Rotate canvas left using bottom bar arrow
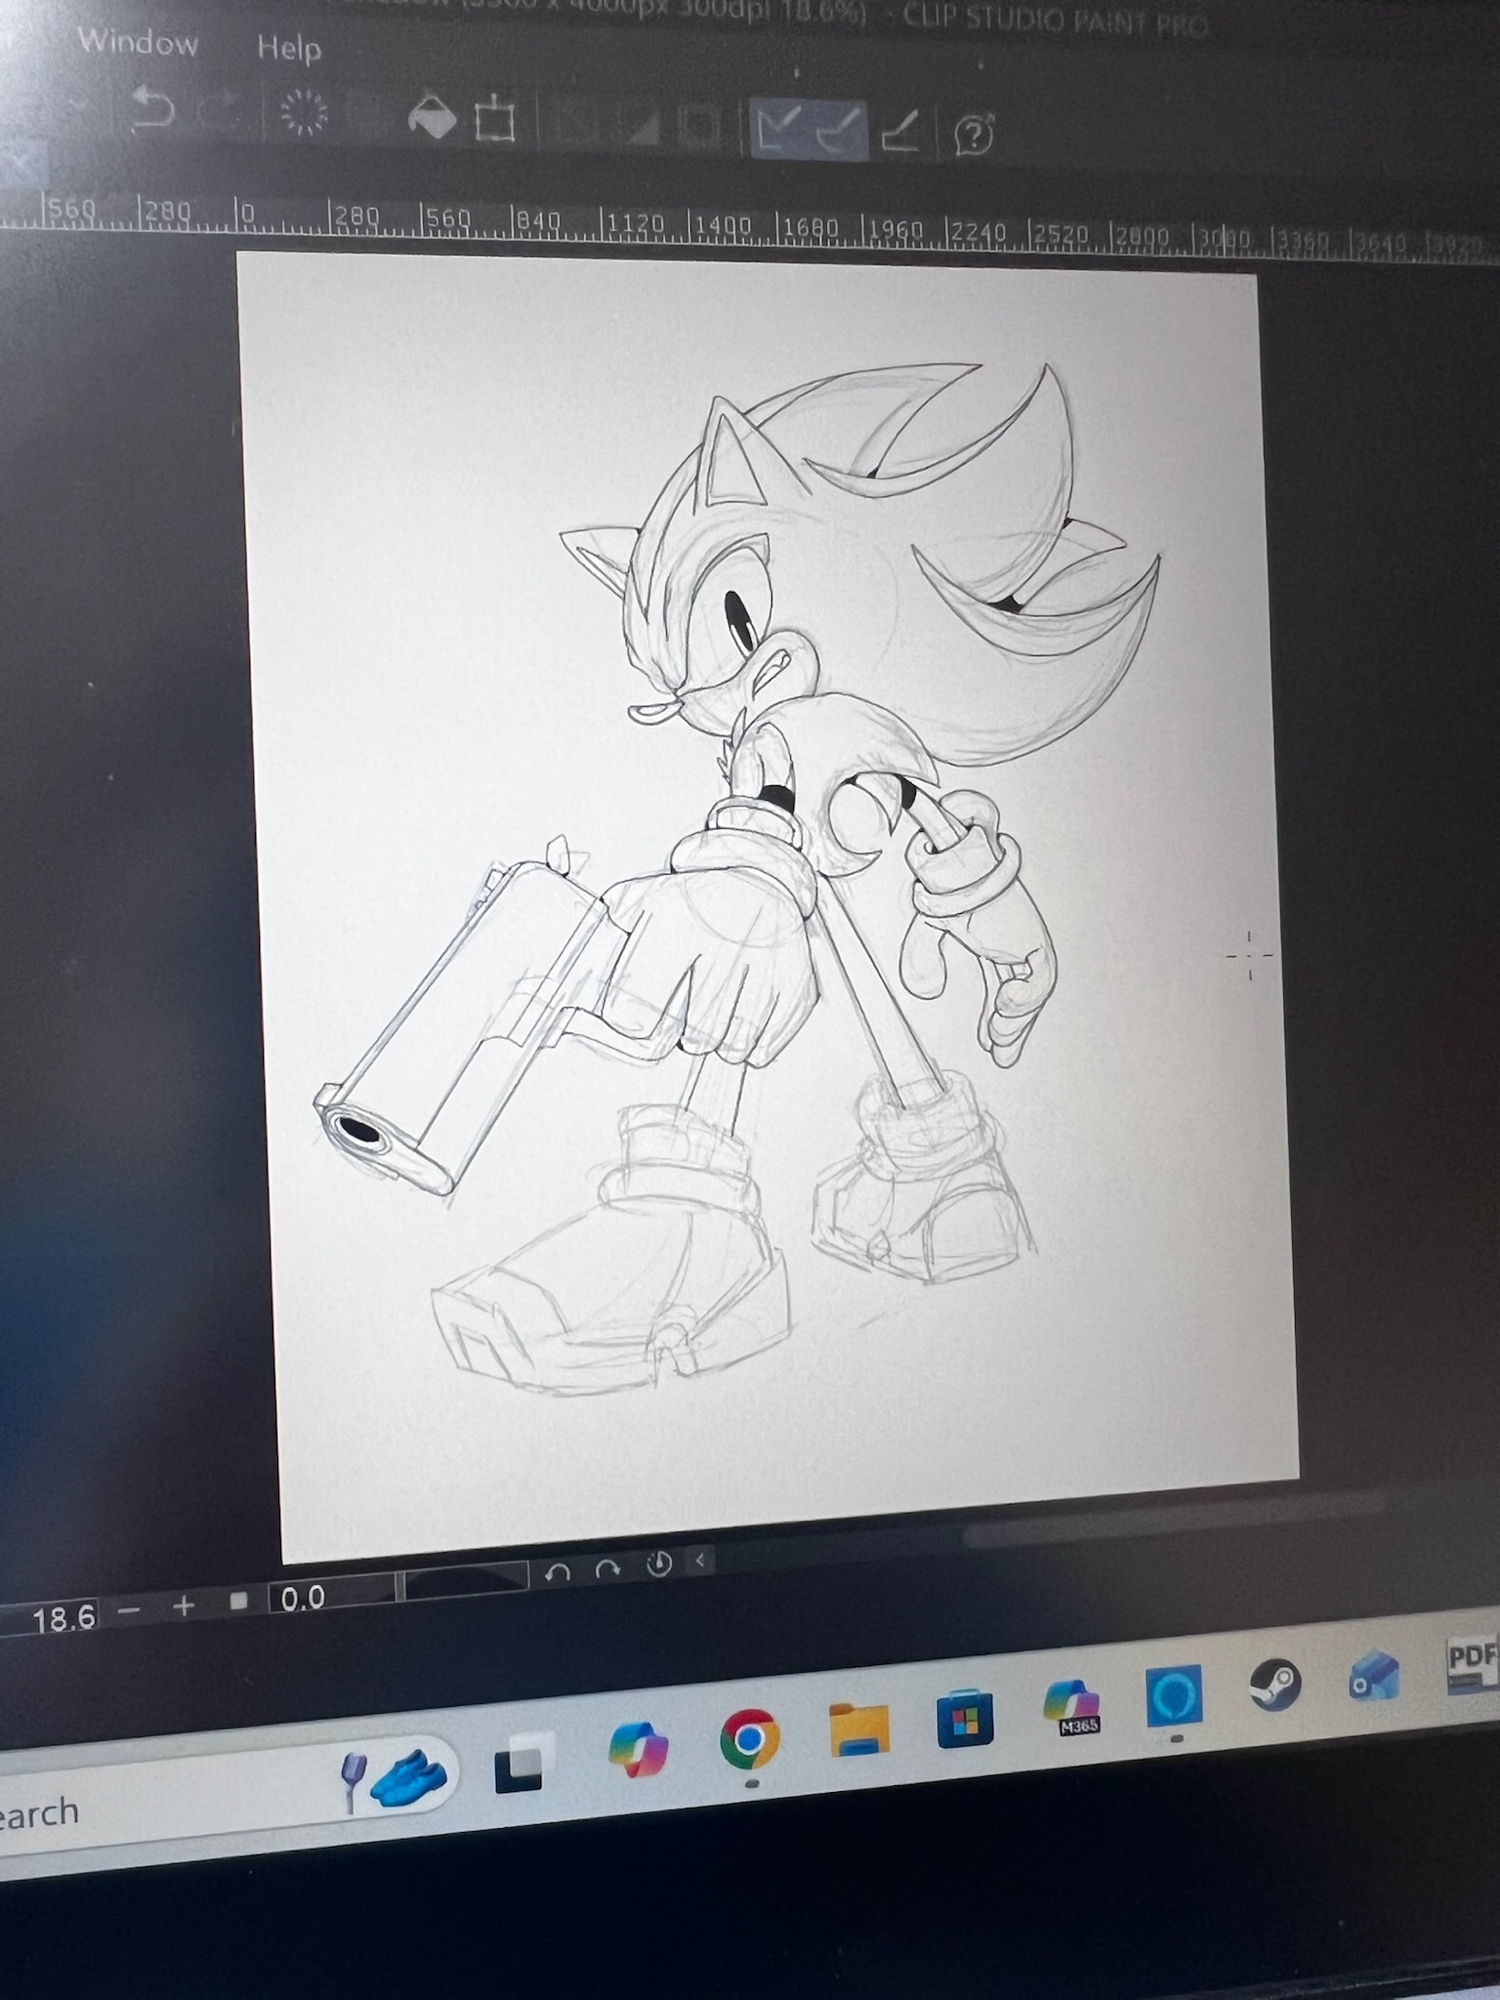The width and height of the screenshot is (1500, 2000). pos(558,1572)
